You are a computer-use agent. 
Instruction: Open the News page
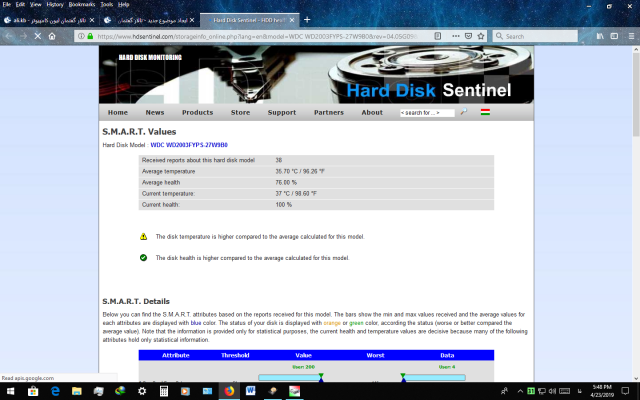pos(155,112)
